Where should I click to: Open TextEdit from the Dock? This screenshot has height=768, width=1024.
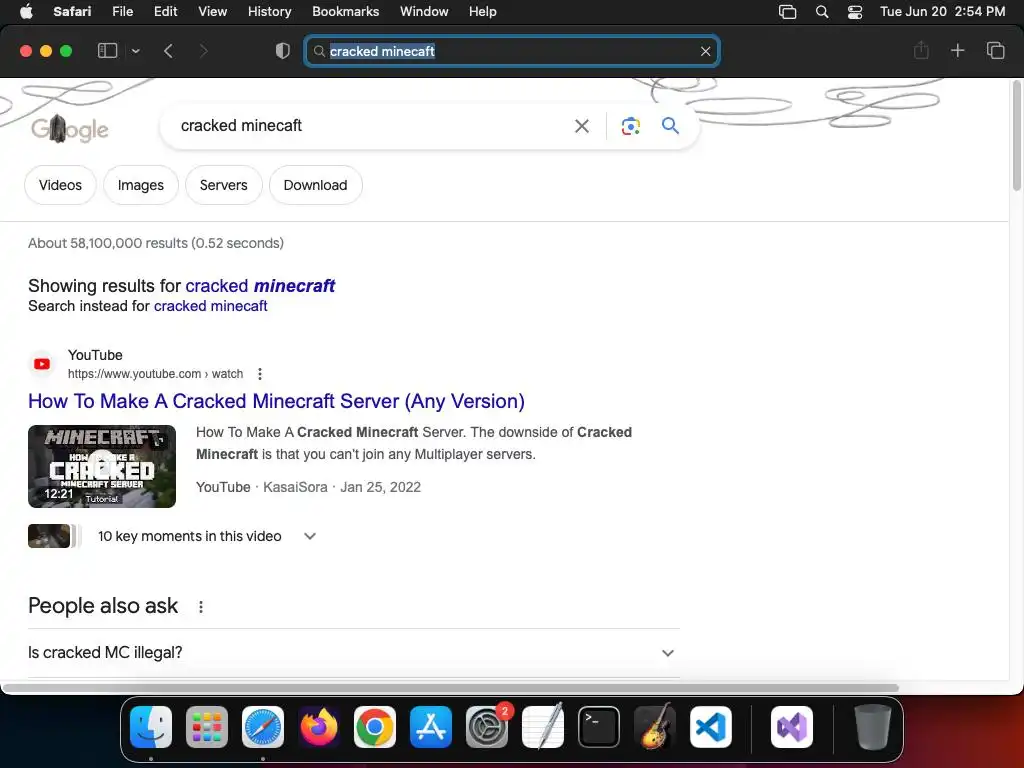pos(543,727)
